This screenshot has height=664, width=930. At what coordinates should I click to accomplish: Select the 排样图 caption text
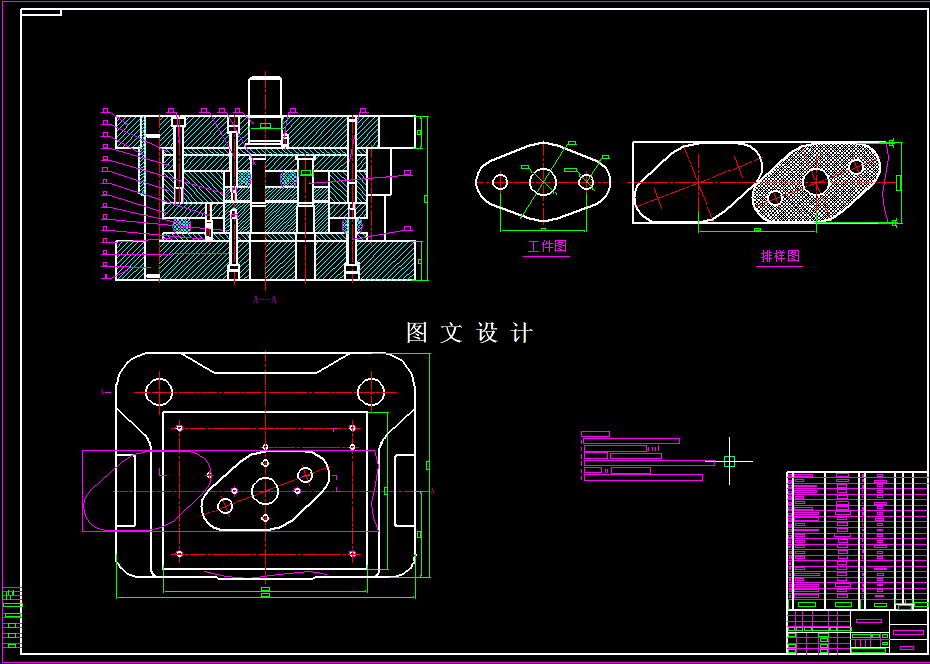780,256
